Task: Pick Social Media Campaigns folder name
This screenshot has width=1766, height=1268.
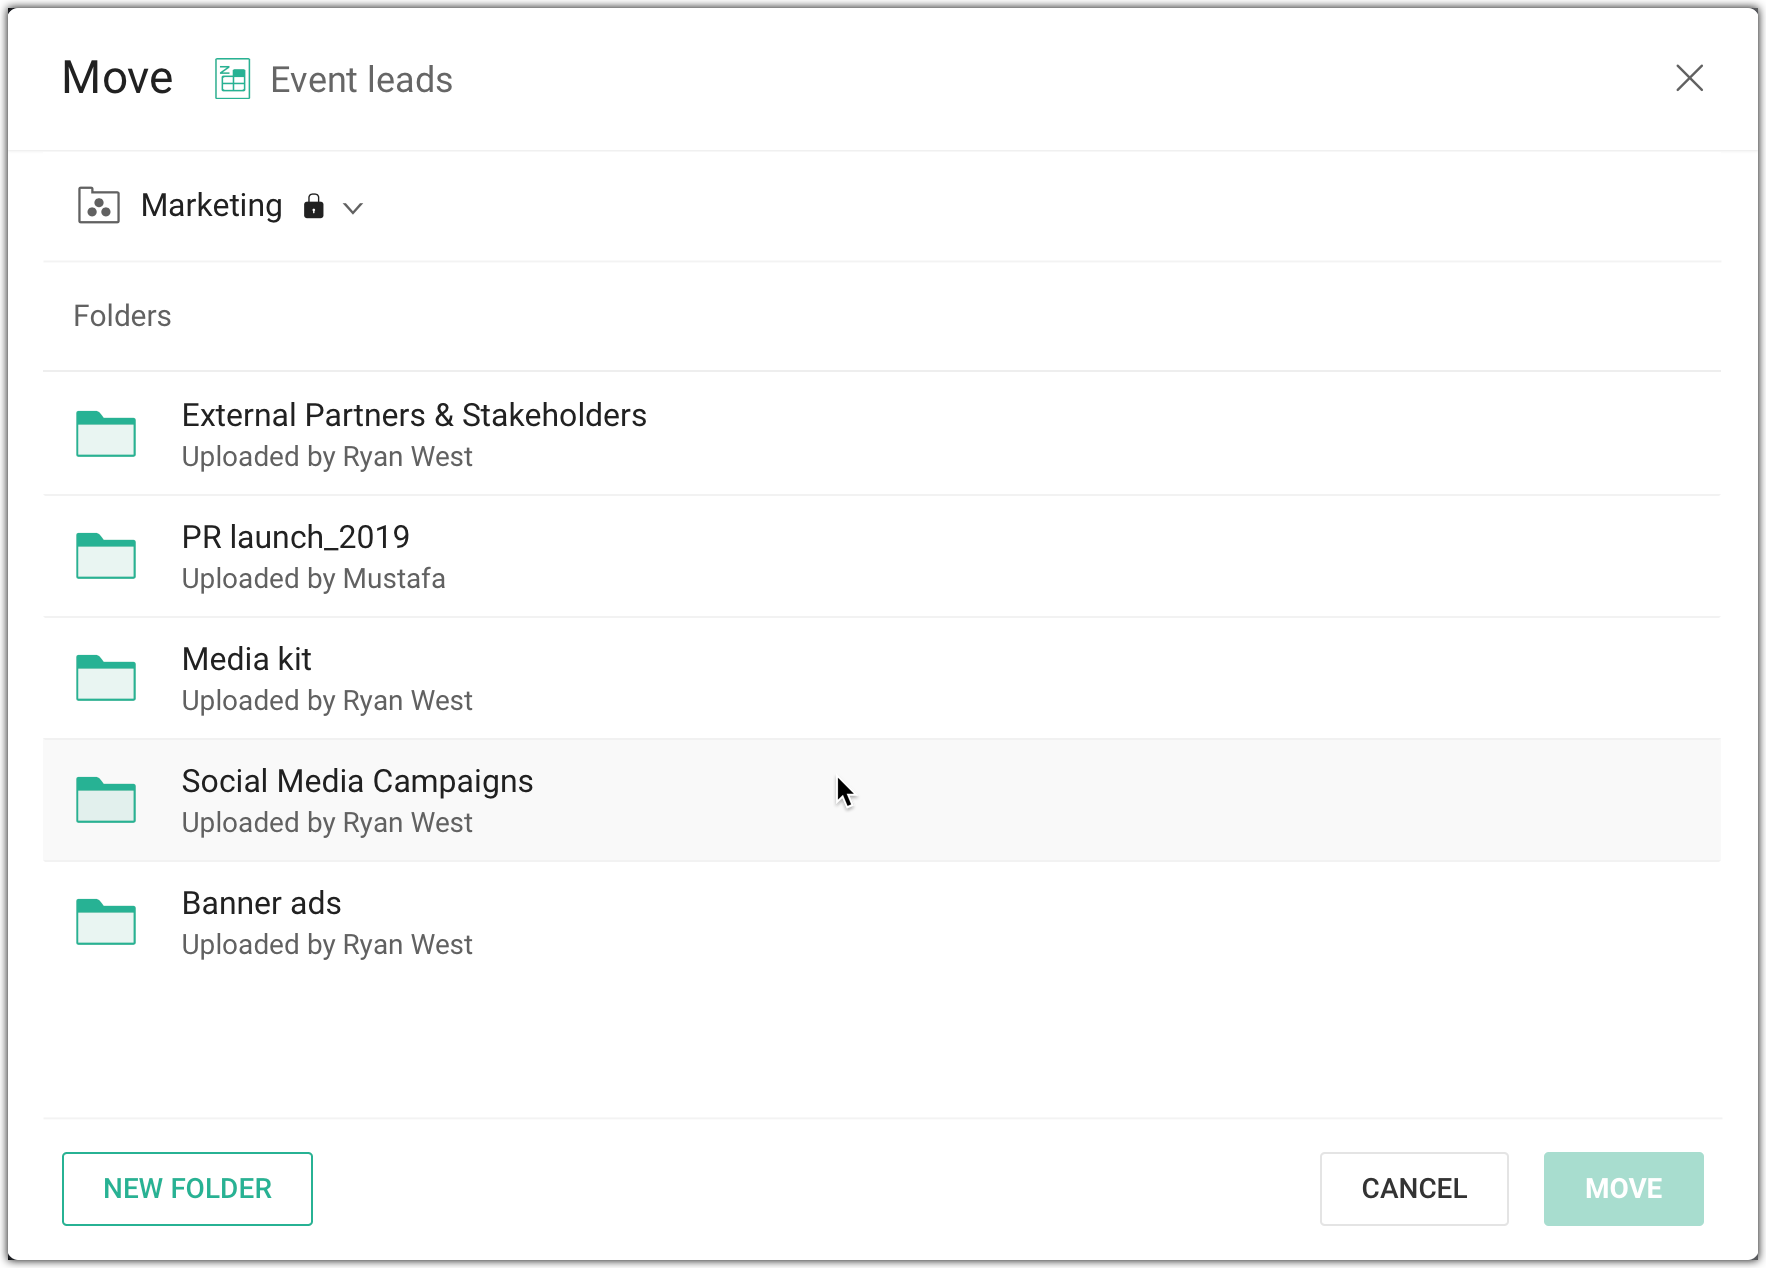Action: [357, 781]
